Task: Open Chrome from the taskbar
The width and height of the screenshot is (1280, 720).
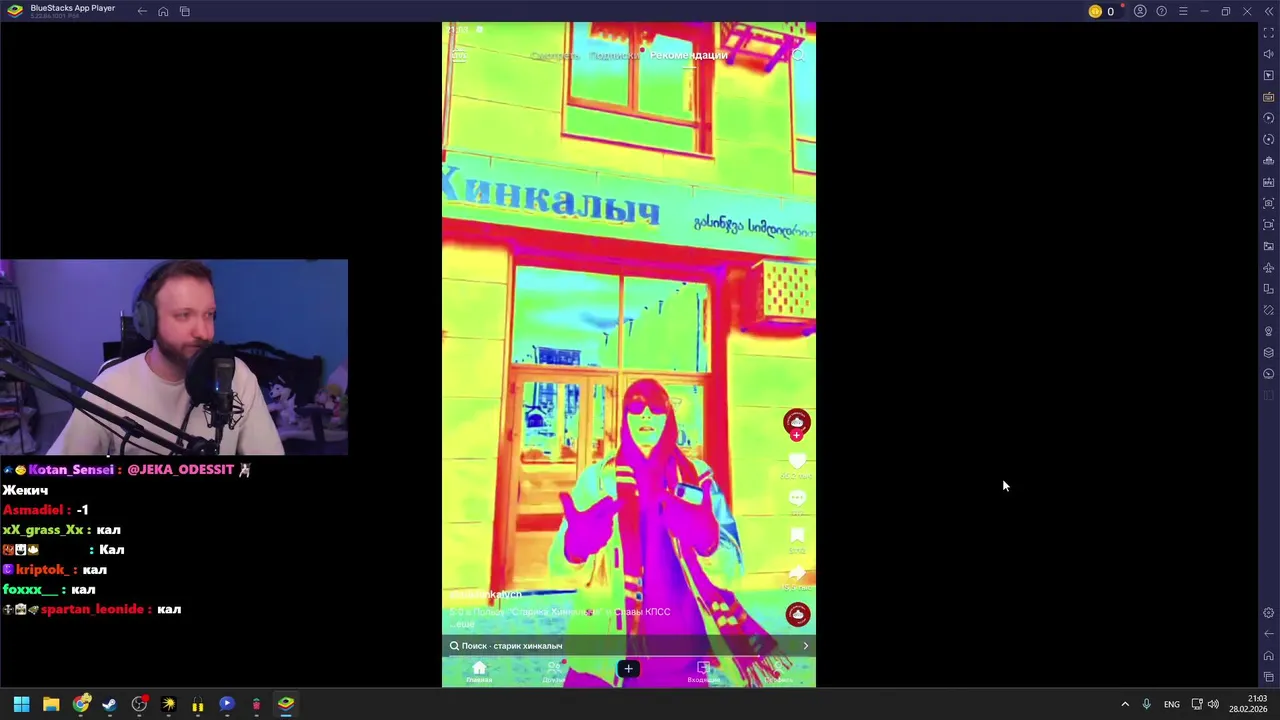Action: 81,704
